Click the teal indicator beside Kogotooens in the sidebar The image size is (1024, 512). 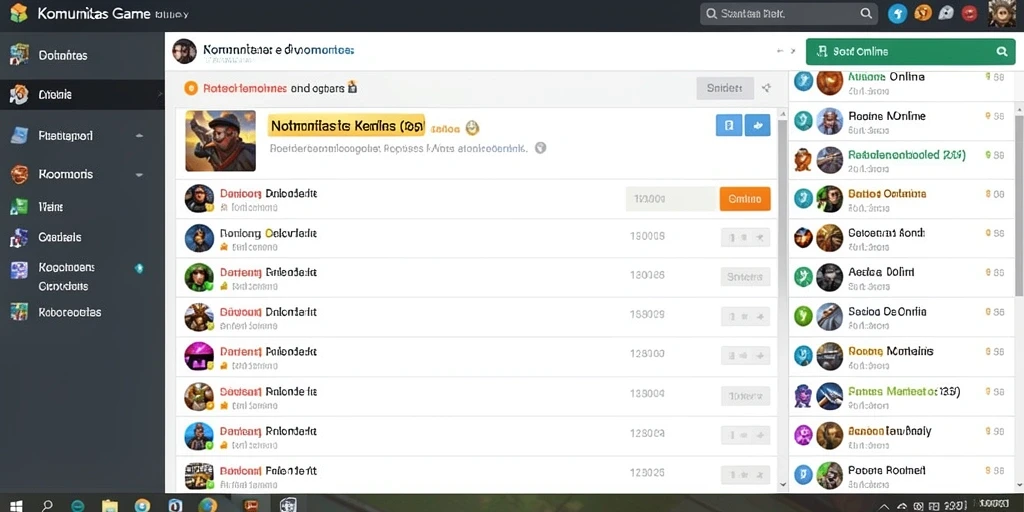click(138, 268)
